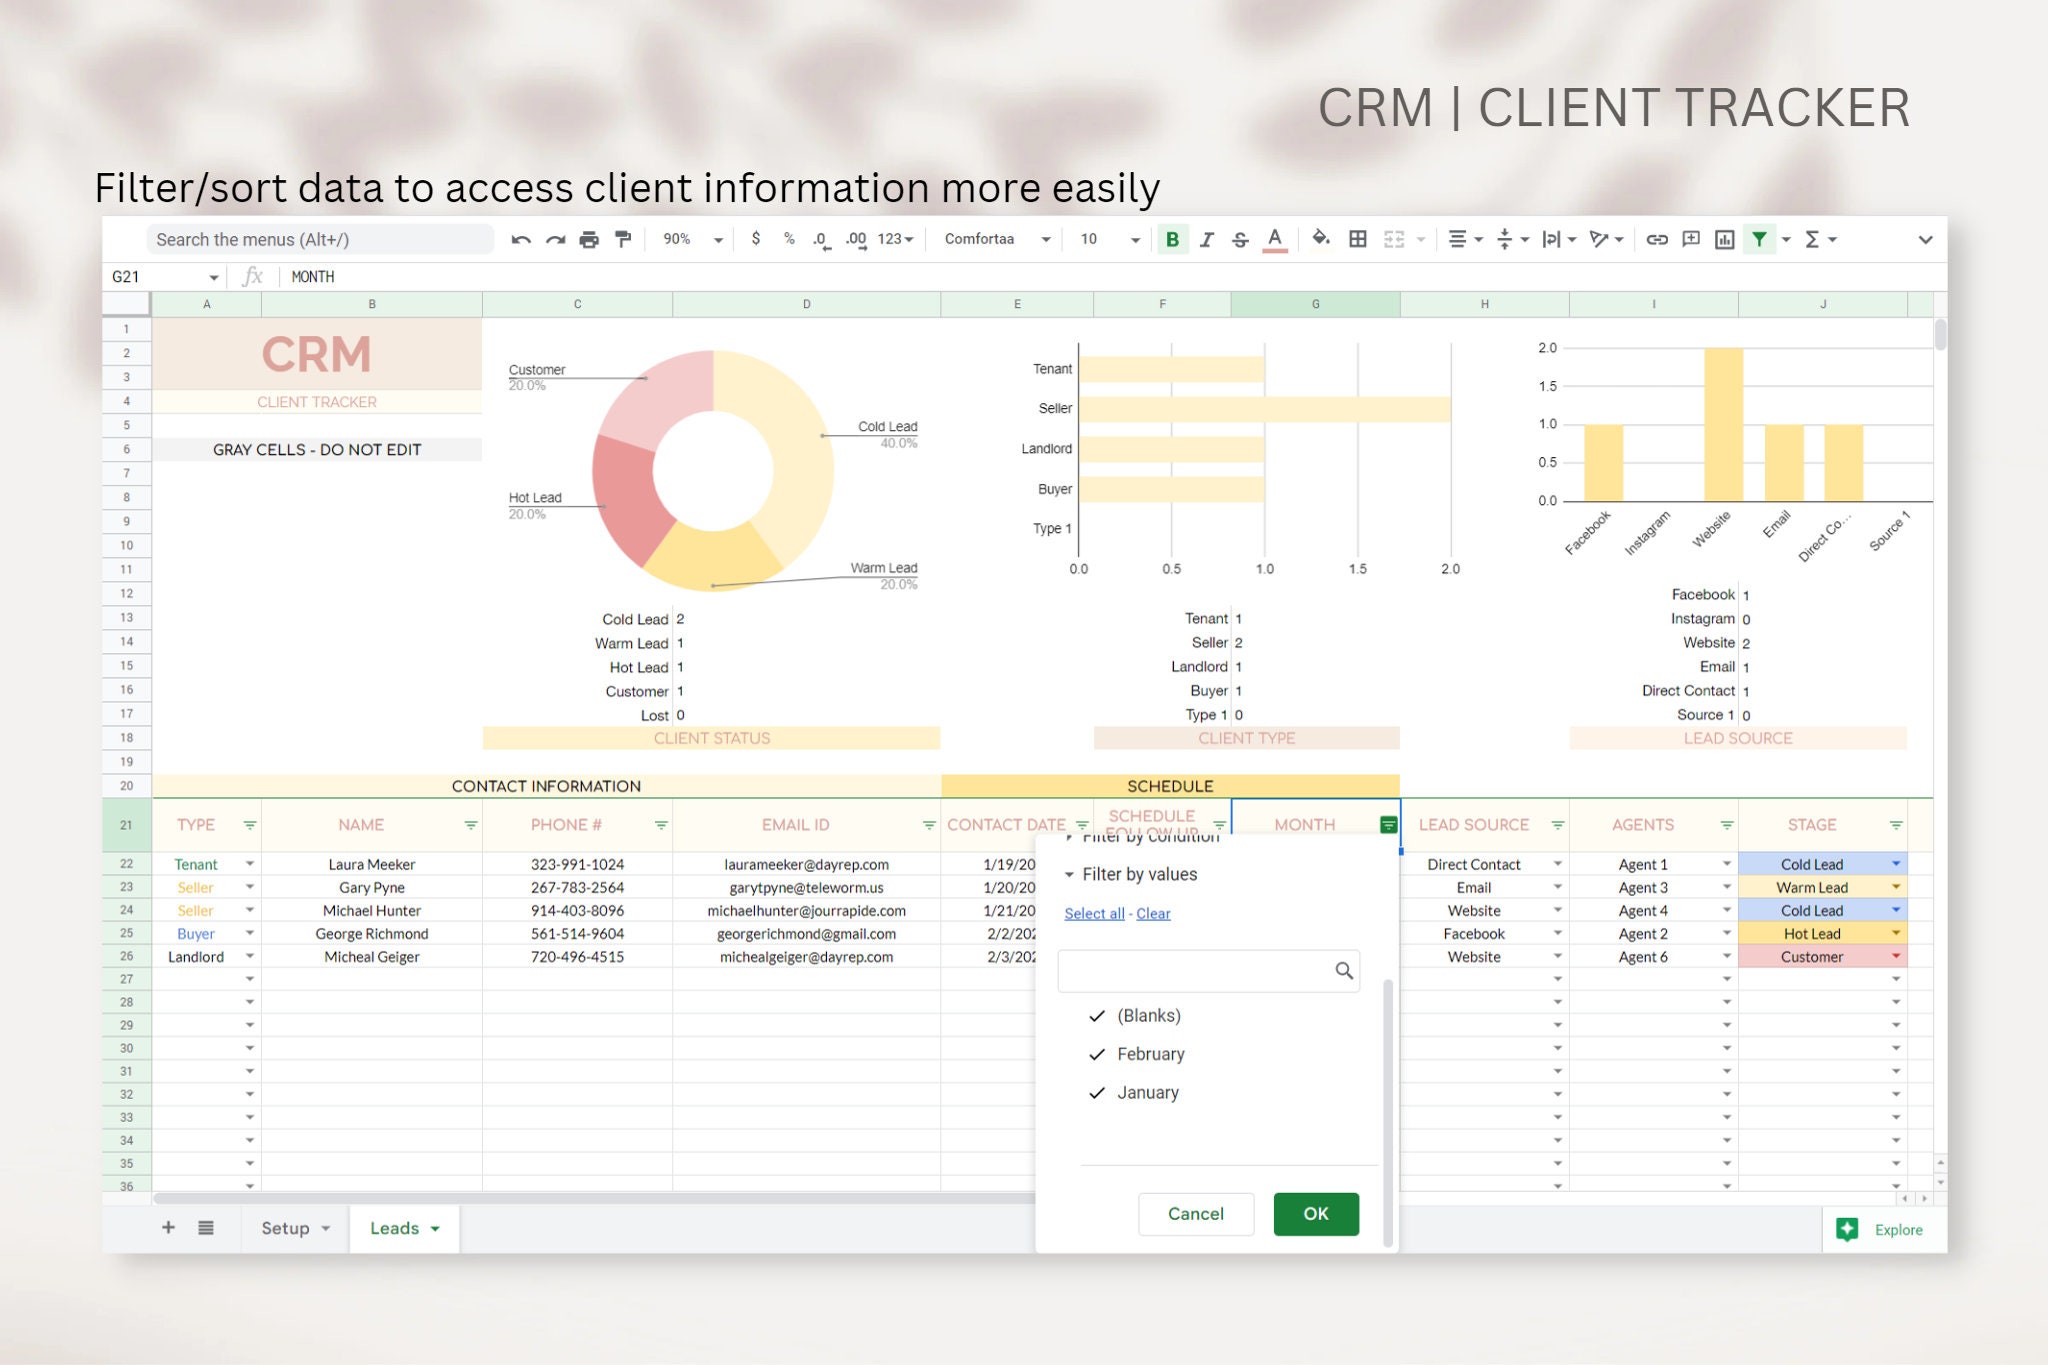The height and width of the screenshot is (1365, 2048).
Task: Open the text color picker
Action: point(1274,239)
